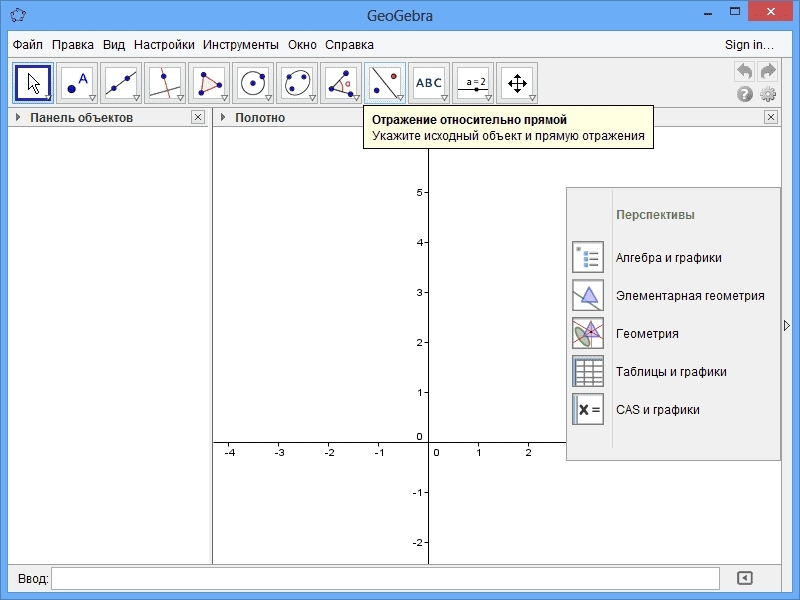The height and width of the screenshot is (600, 800).
Task: Open the Настройки menu
Action: click(x=164, y=45)
